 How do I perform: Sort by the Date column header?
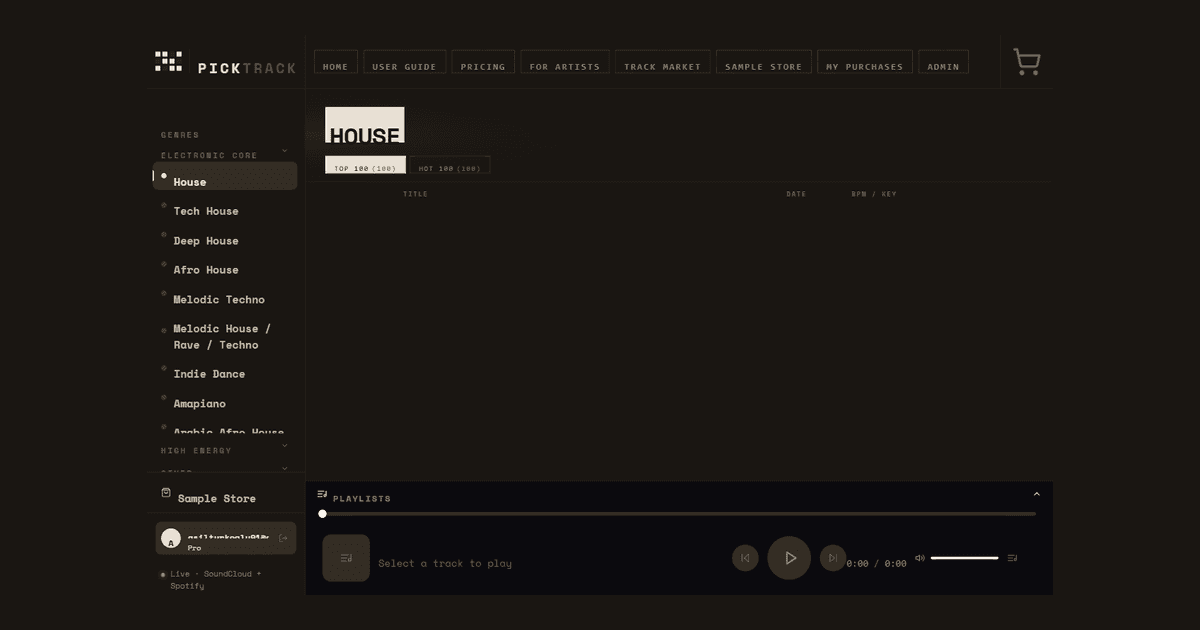coord(796,194)
